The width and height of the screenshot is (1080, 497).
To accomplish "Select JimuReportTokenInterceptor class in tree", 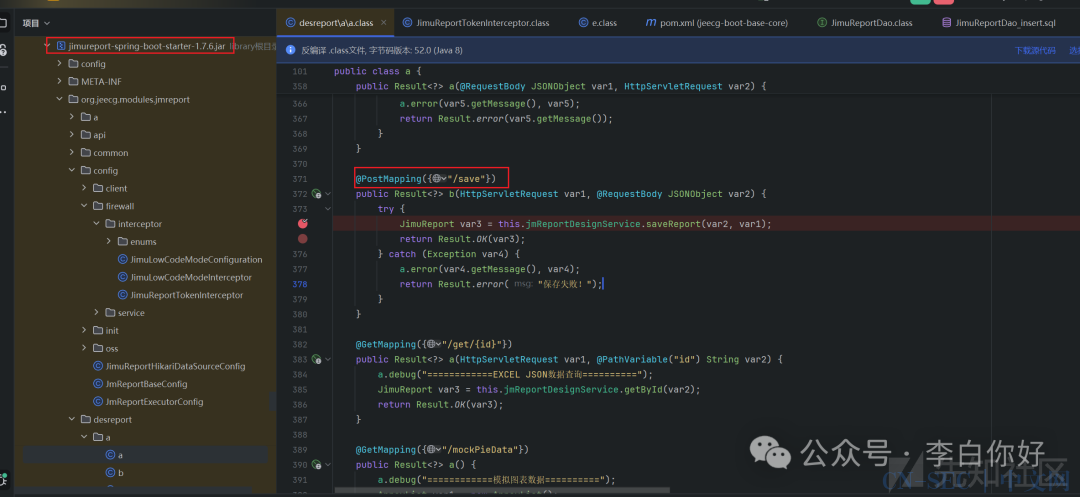I will point(180,295).
